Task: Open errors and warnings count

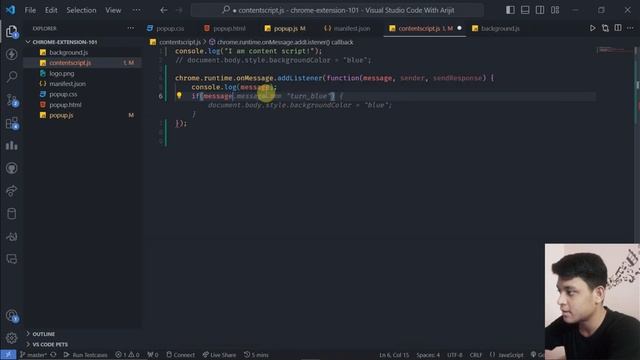Action: (127, 355)
